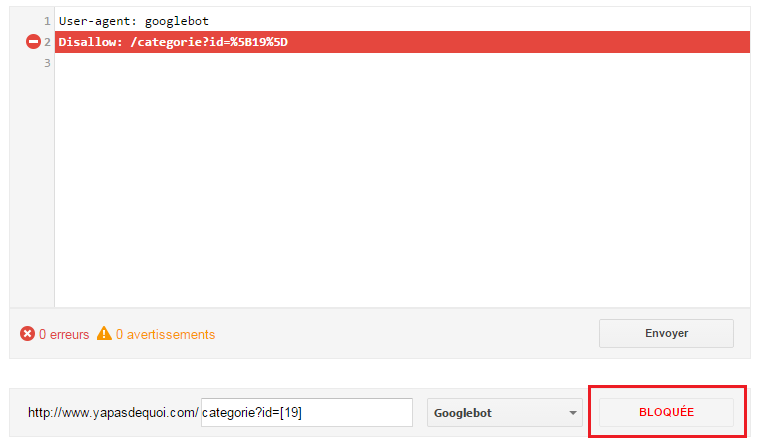Place cursor on empty line 3 of editor

pyautogui.click(x=402, y=63)
